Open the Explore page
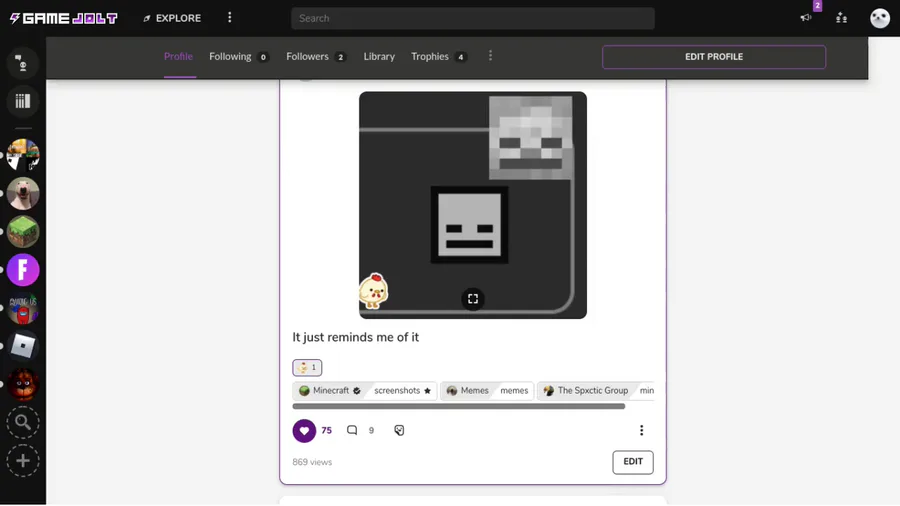The height and width of the screenshot is (506, 900). pos(172,18)
